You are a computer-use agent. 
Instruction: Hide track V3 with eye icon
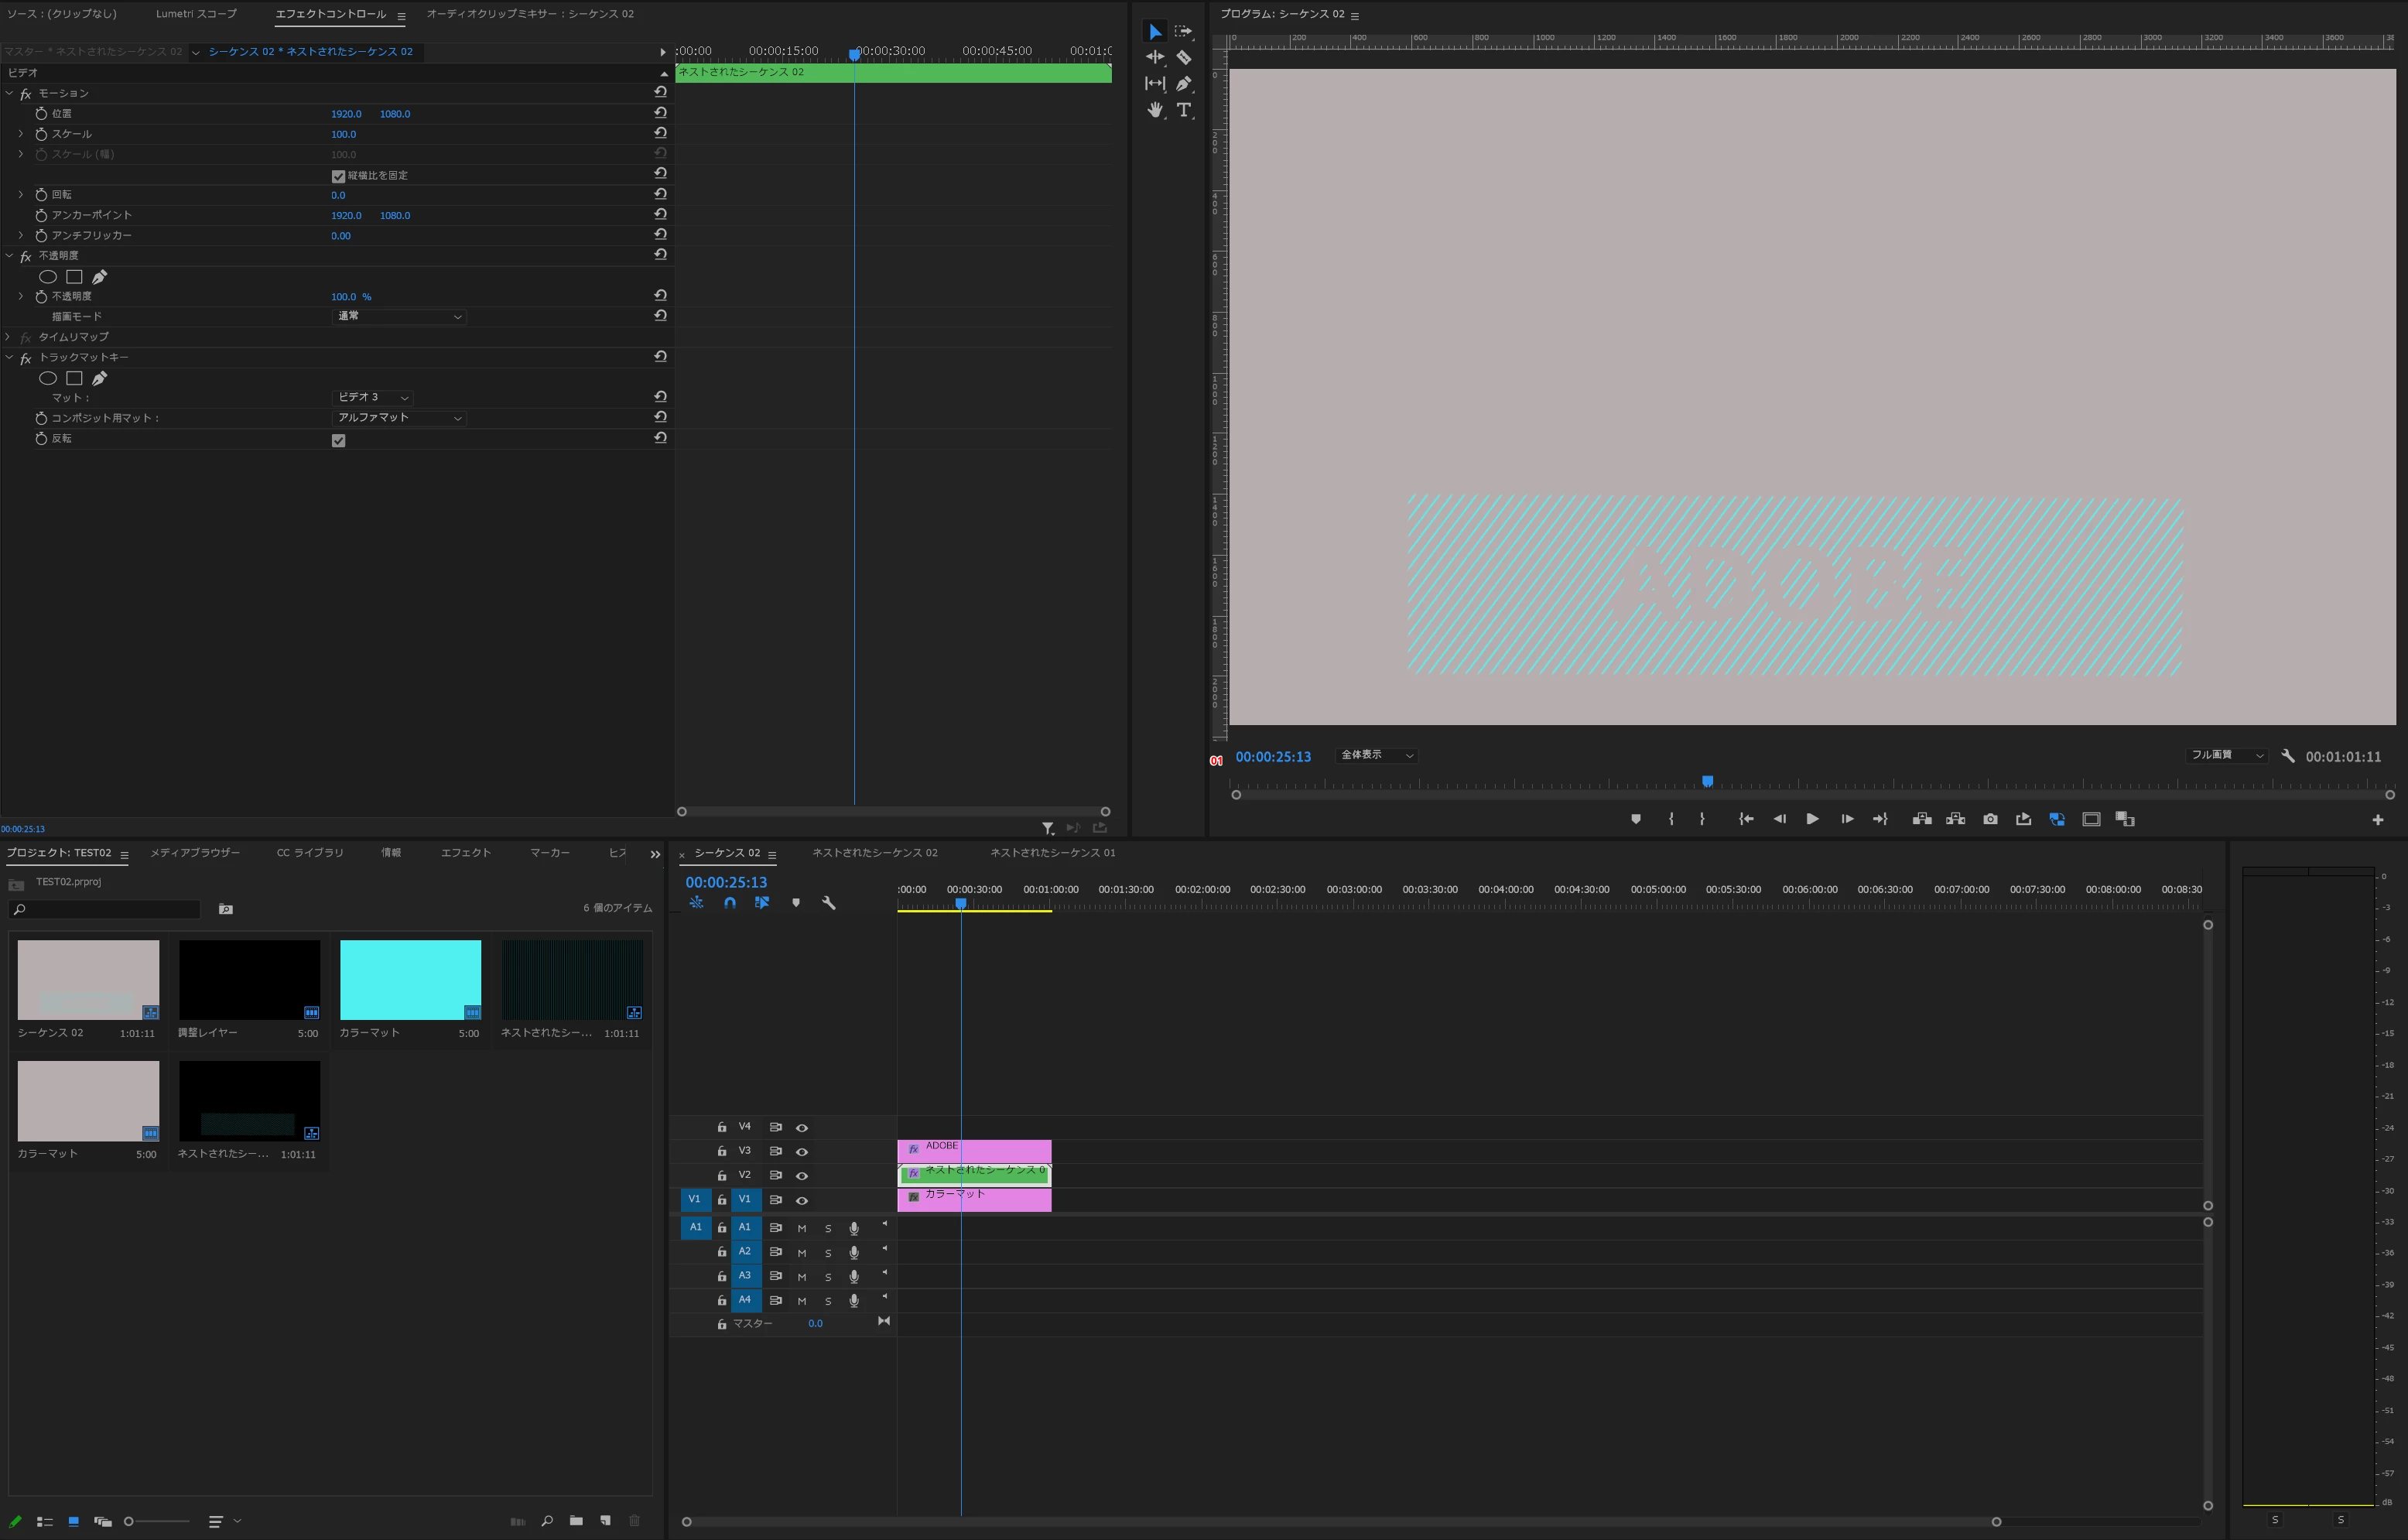click(801, 1152)
